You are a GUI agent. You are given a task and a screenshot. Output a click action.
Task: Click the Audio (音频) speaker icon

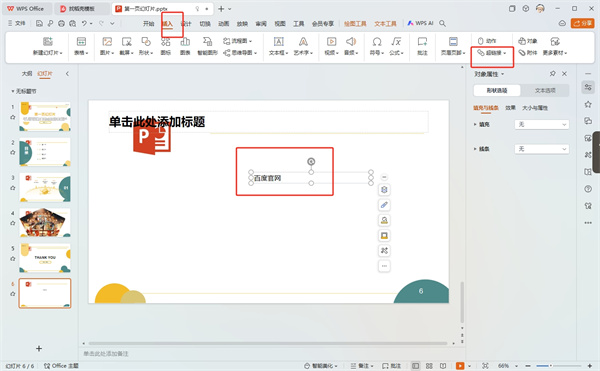(x=351, y=41)
